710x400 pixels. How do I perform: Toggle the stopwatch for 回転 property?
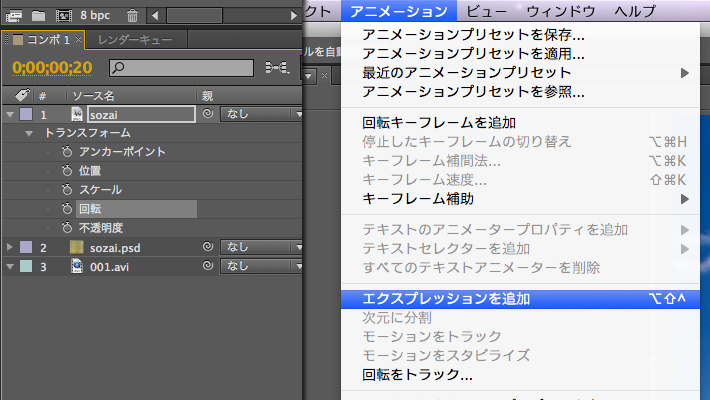(66, 209)
